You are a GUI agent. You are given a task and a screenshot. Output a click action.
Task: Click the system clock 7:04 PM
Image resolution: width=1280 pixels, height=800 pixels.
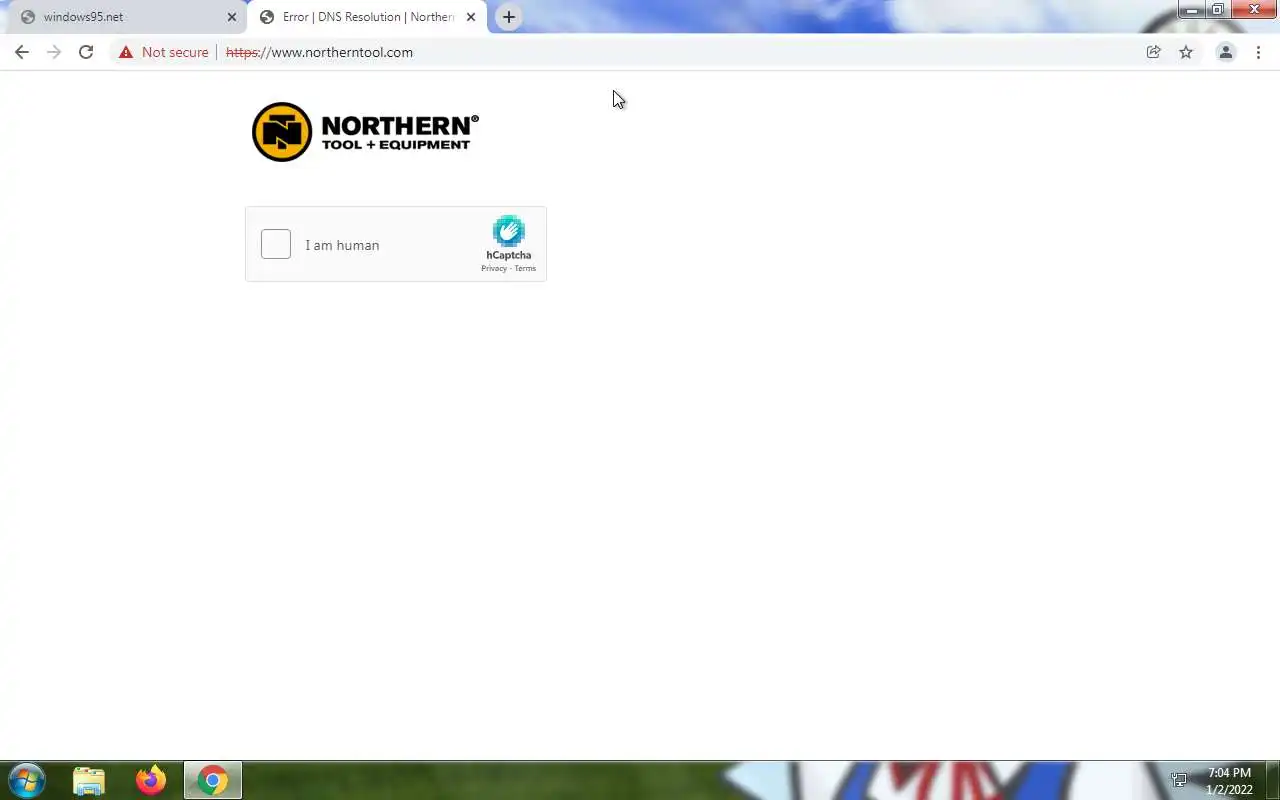[1229, 773]
